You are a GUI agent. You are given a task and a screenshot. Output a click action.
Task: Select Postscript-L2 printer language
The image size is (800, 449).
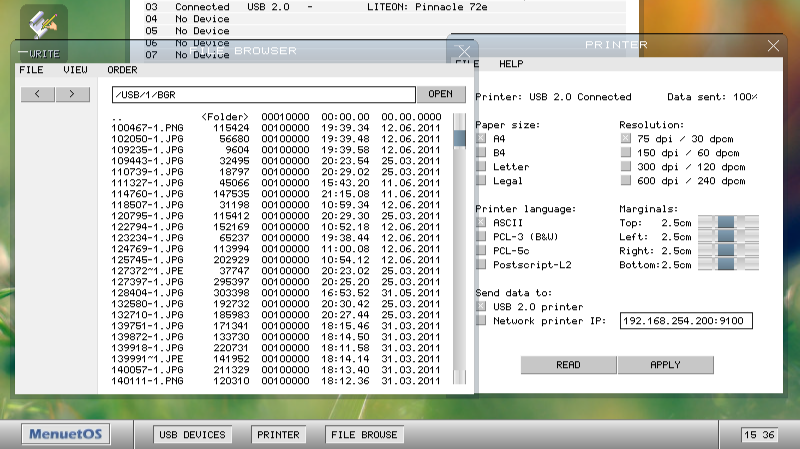pos(482,265)
